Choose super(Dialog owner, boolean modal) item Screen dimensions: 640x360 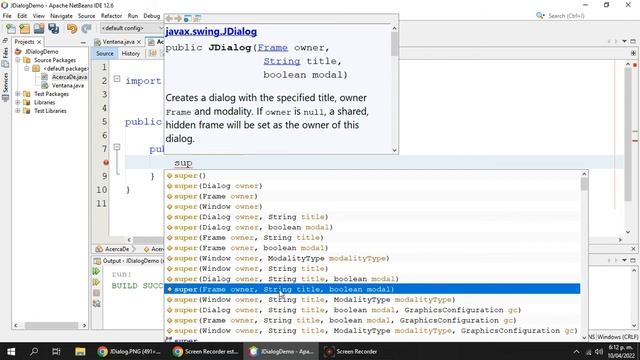[x=372, y=227]
